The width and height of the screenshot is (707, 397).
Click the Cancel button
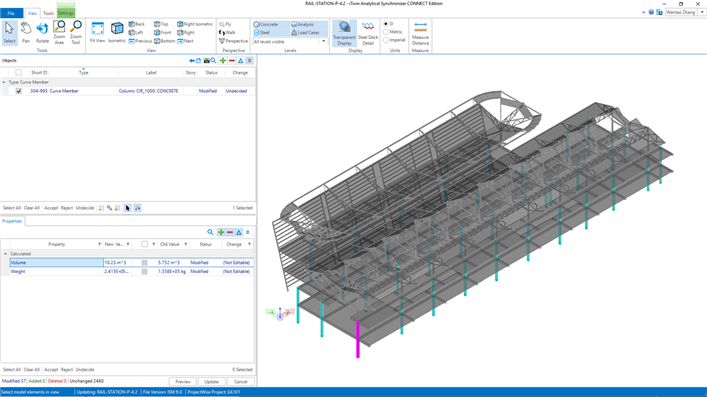(x=240, y=381)
